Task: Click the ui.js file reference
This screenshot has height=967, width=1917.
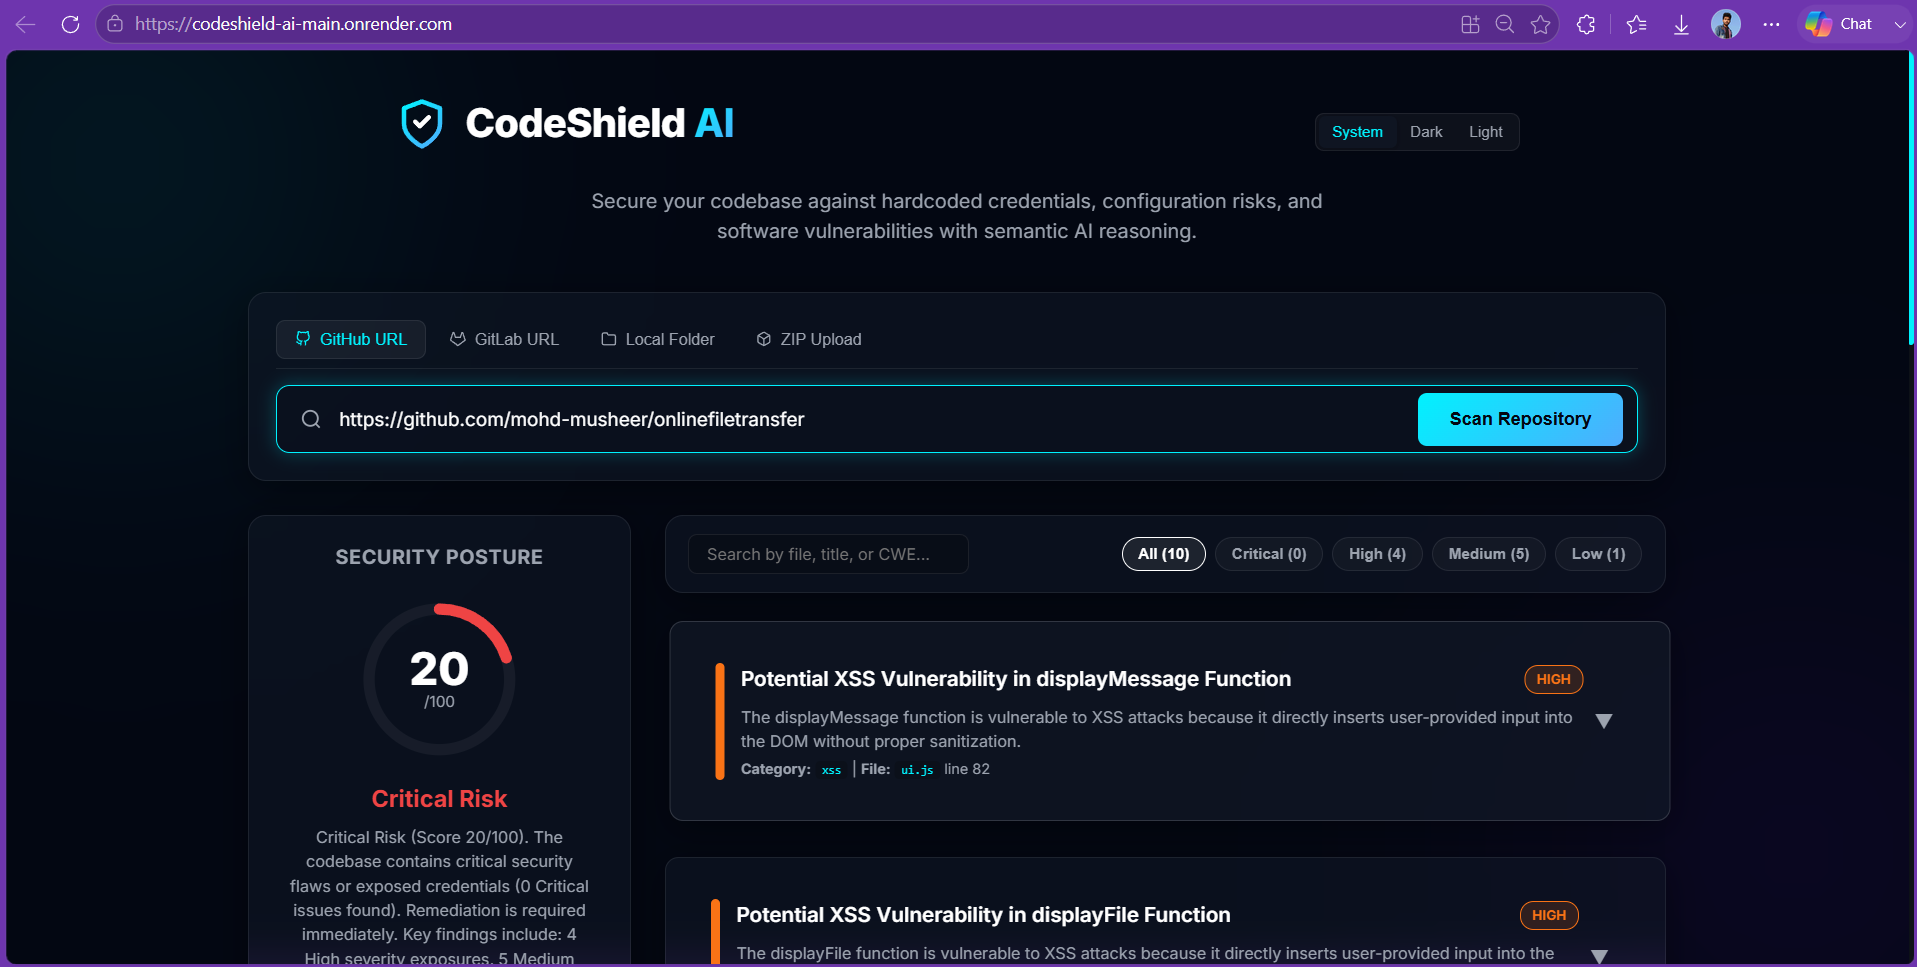Action: pos(917,770)
